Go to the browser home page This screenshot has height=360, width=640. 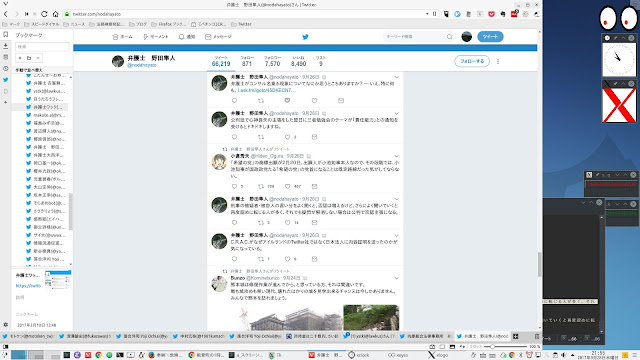56,14
